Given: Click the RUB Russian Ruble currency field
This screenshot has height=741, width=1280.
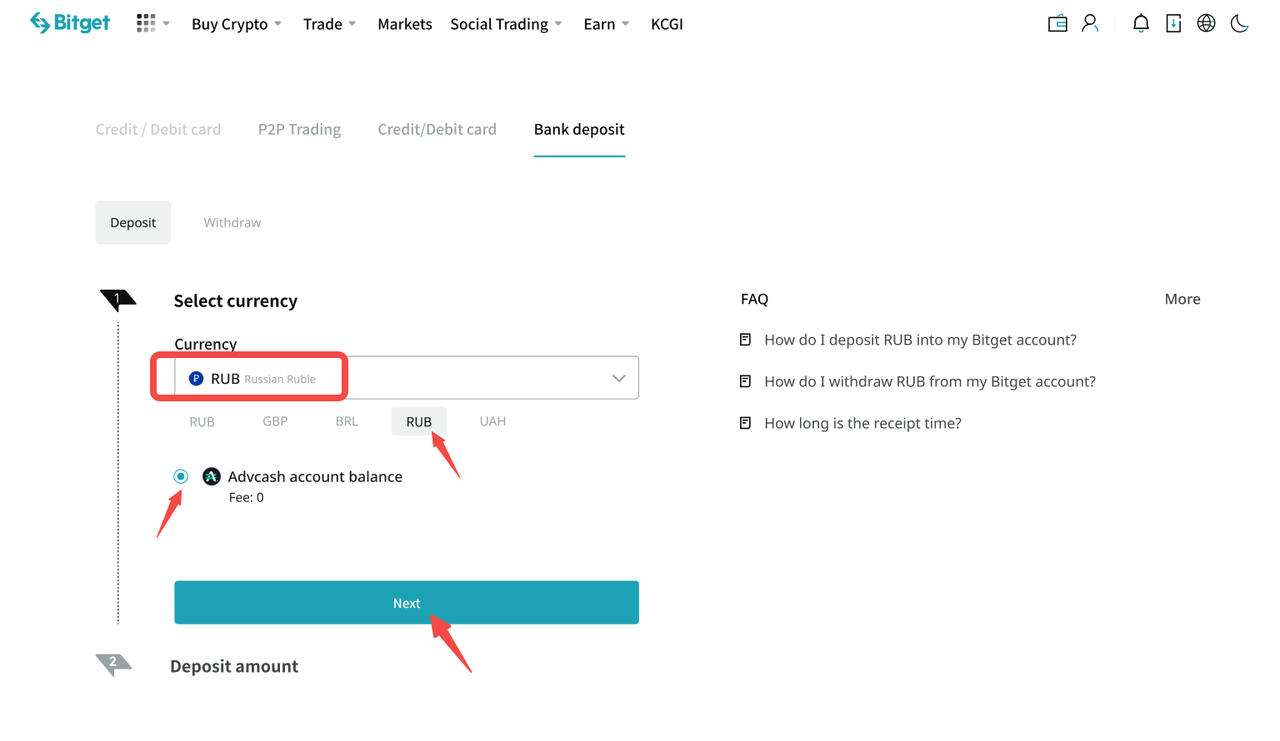Looking at the screenshot, I should 406,378.
